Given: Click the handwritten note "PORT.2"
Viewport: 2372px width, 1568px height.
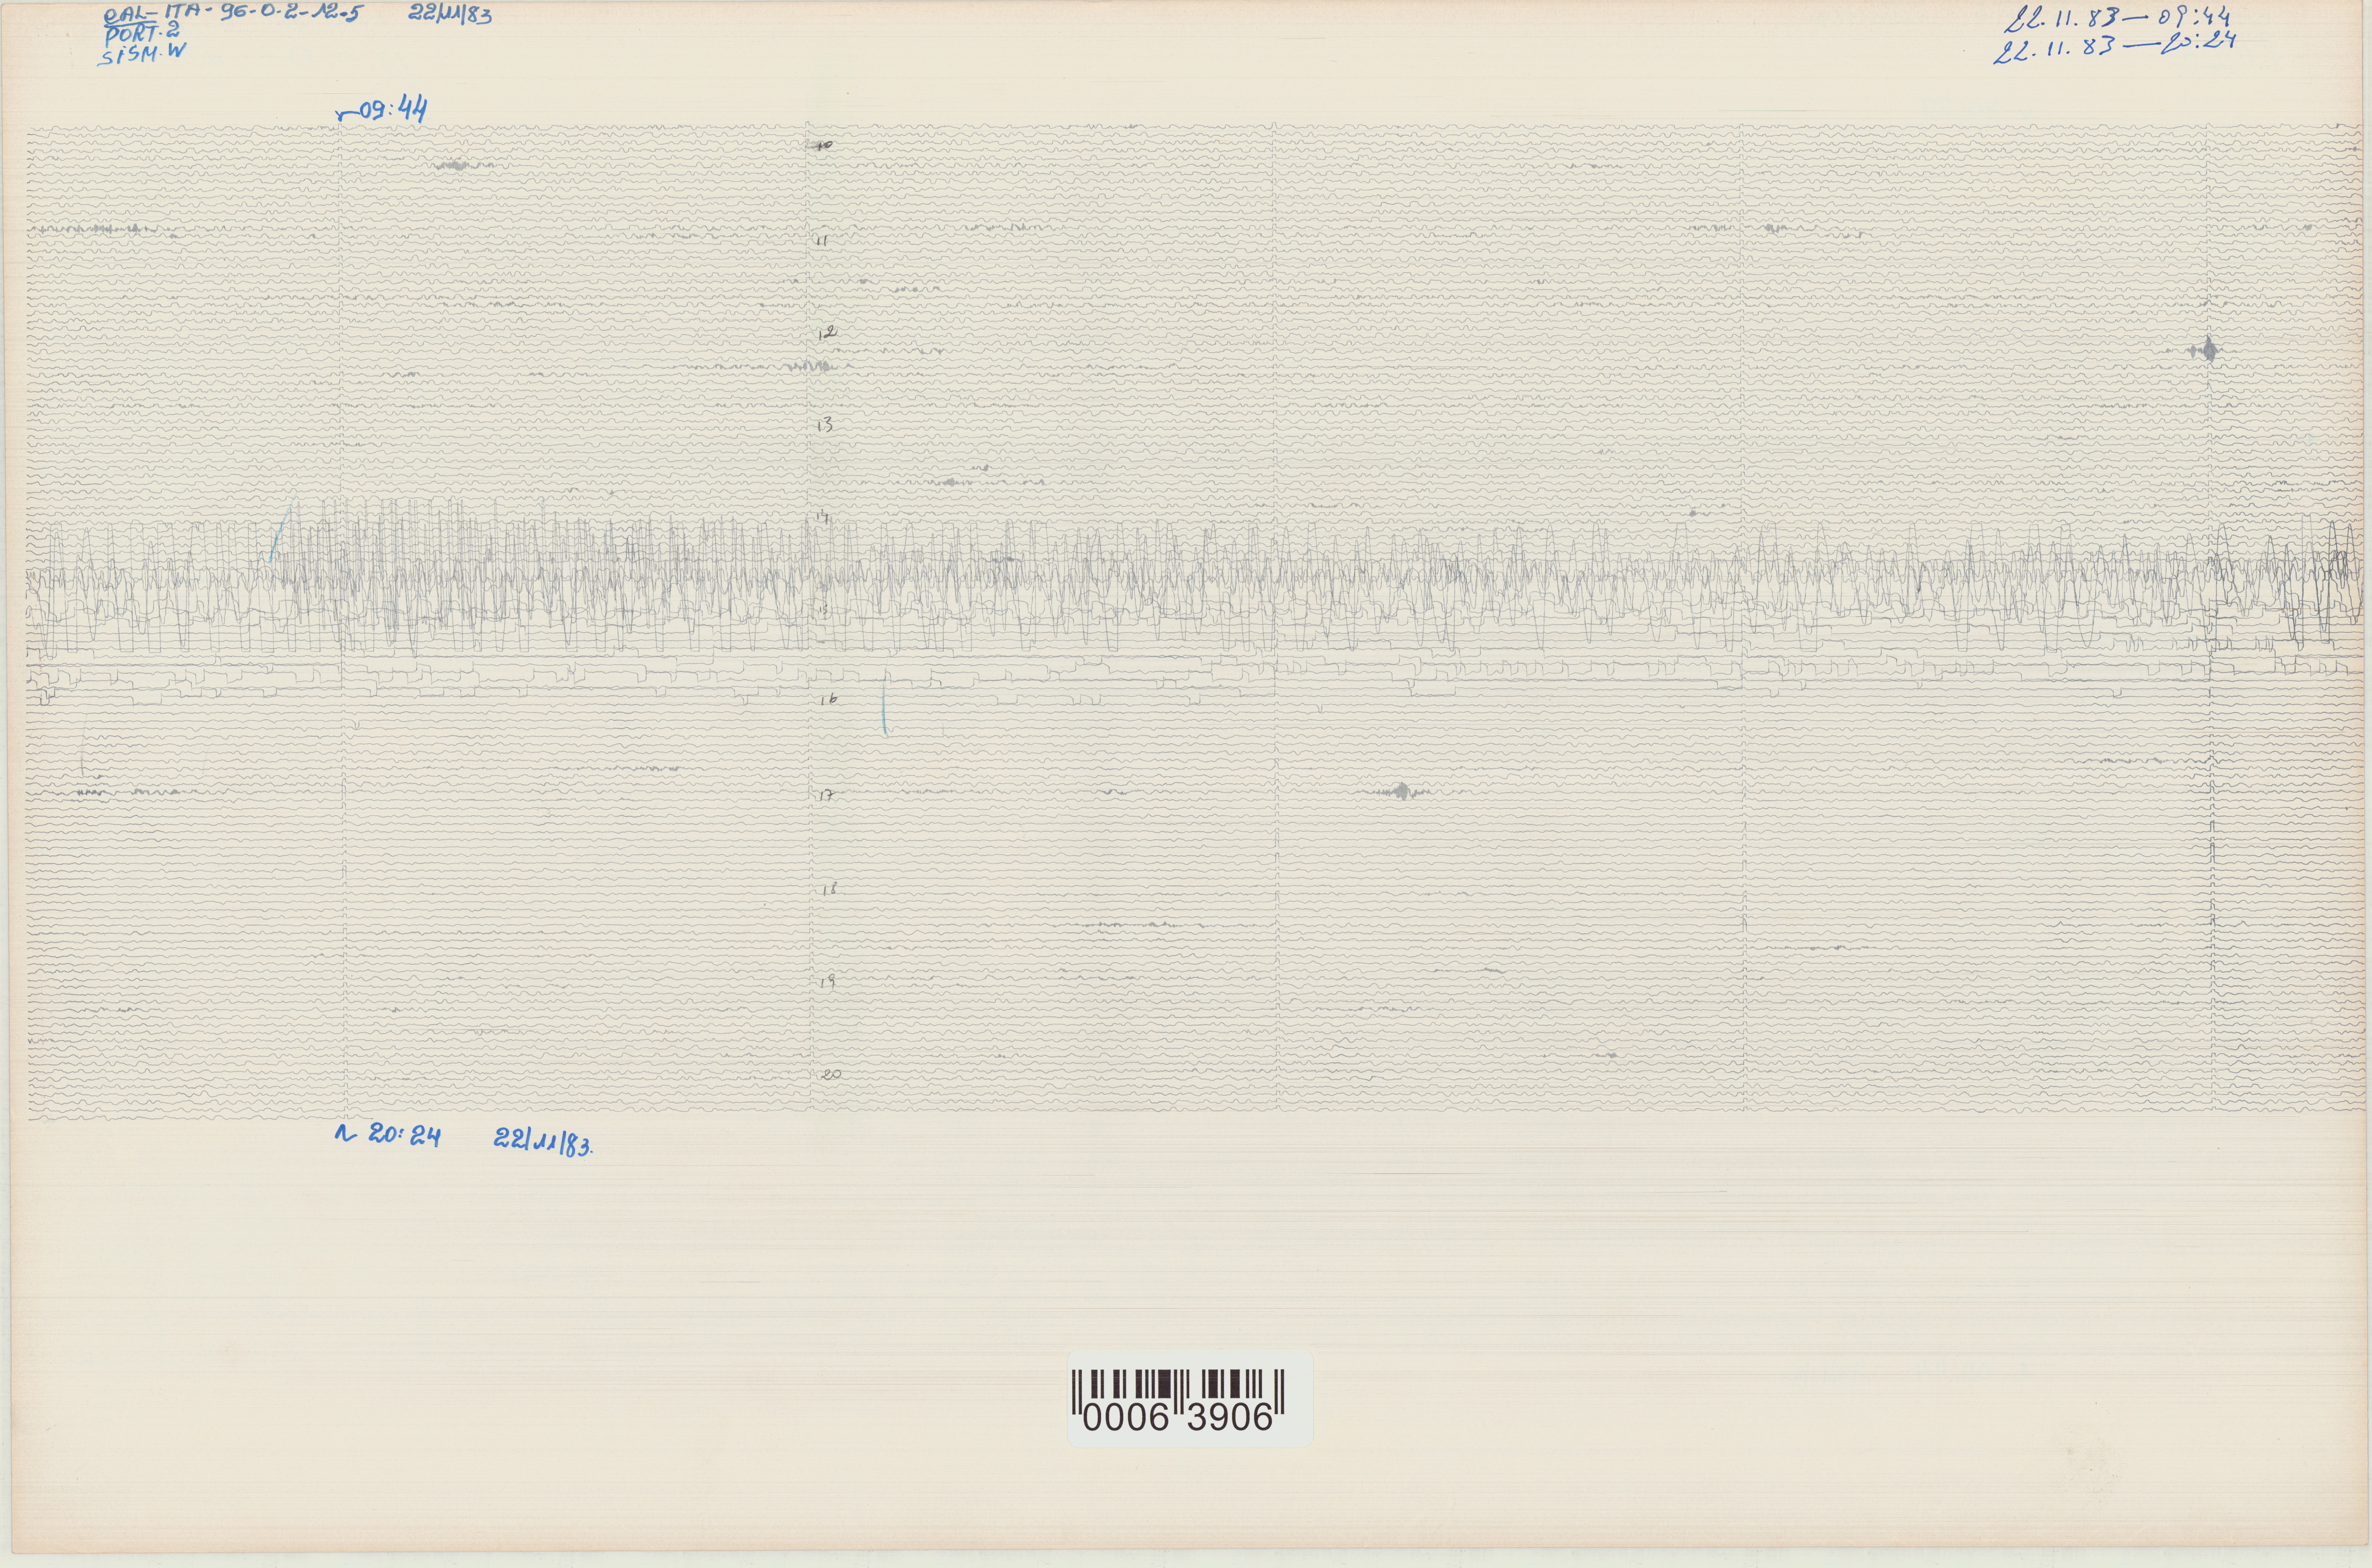Looking at the screenshot, I should click(x=142, y=34).
